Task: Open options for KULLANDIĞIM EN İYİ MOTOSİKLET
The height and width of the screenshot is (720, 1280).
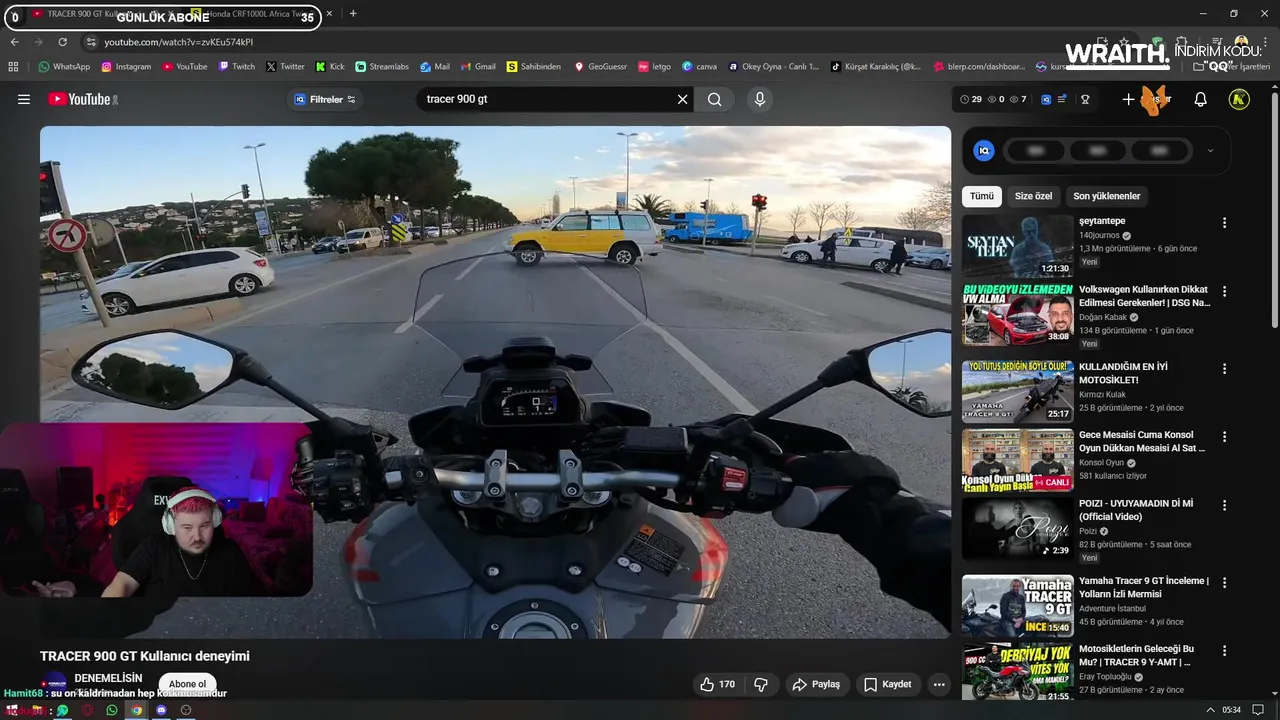Action: coord(1224,368)
